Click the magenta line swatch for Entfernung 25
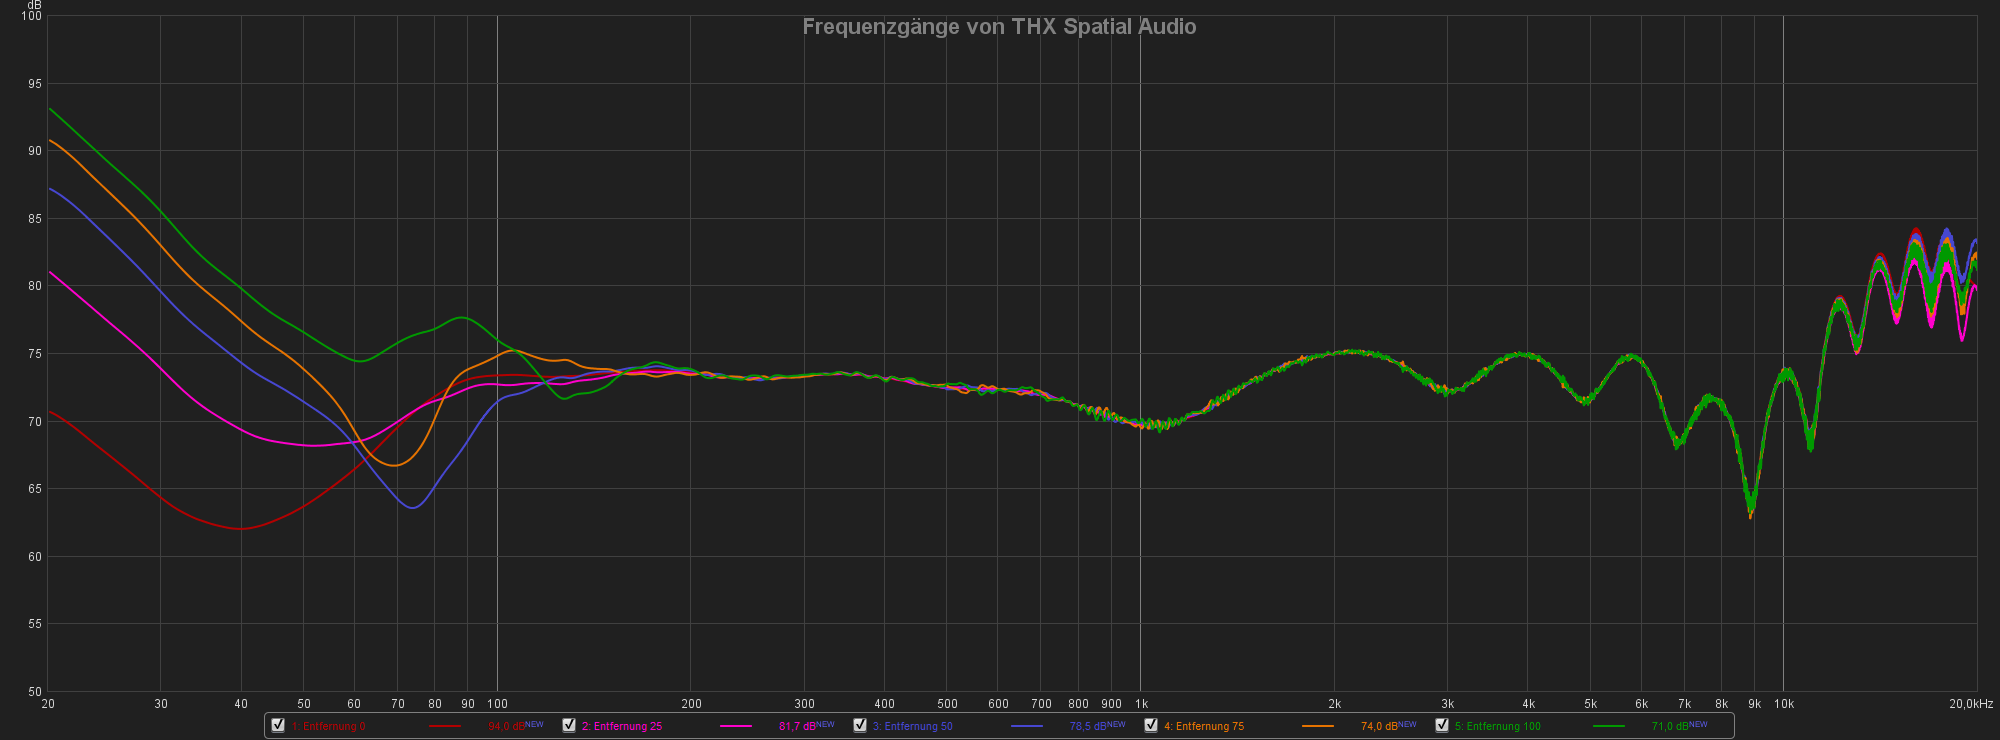Viewport: 2000px width, 740px height. tap(736, 726)
